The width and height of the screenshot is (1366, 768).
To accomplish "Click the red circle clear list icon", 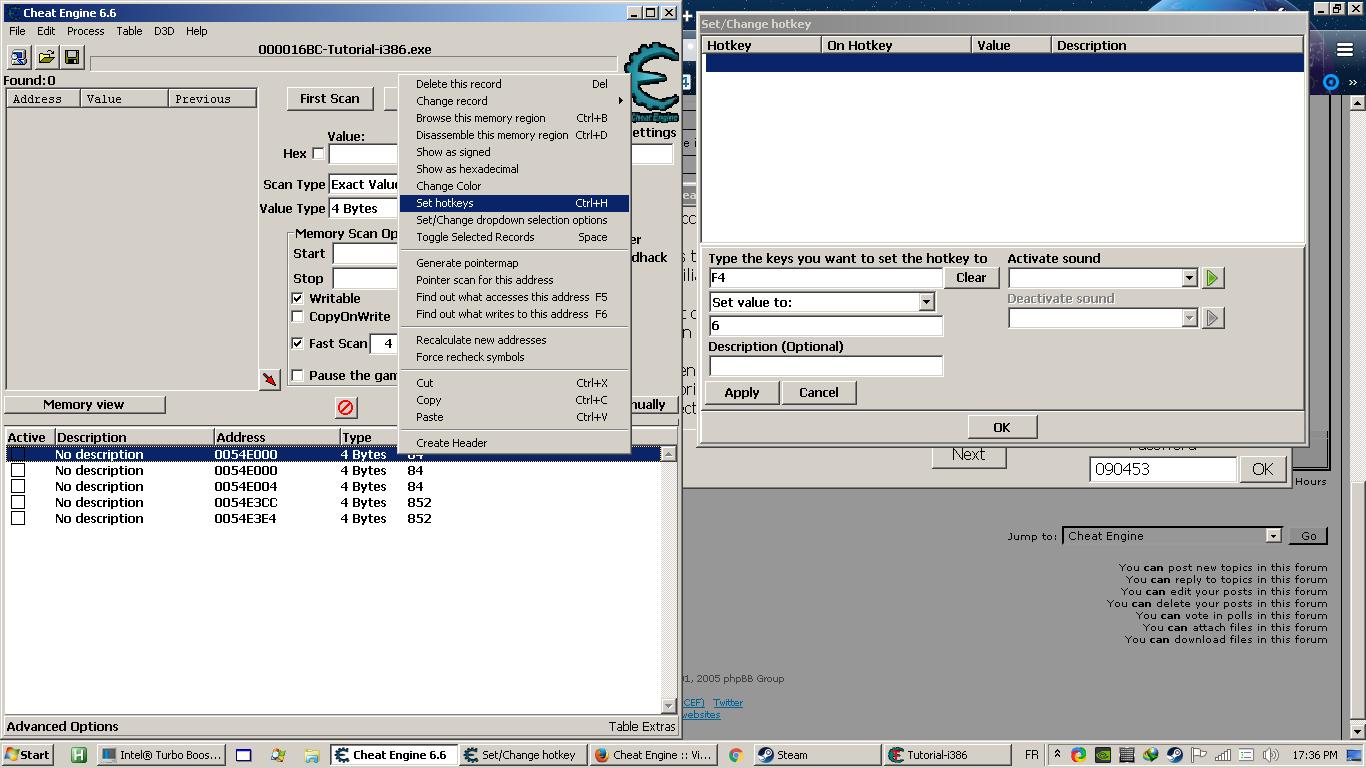I will [x=346, y=407].
